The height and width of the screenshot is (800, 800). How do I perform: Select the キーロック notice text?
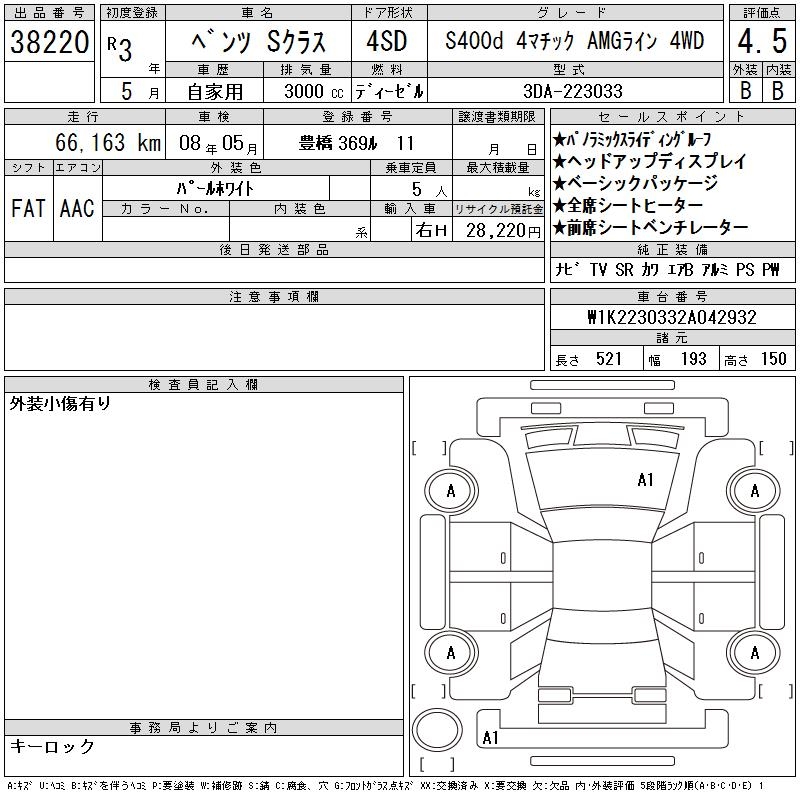tap(52, 746)
